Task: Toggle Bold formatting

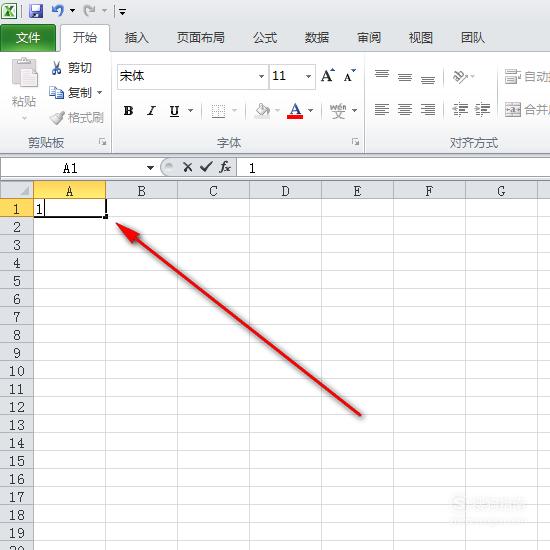Action: [x=128, y=111]
